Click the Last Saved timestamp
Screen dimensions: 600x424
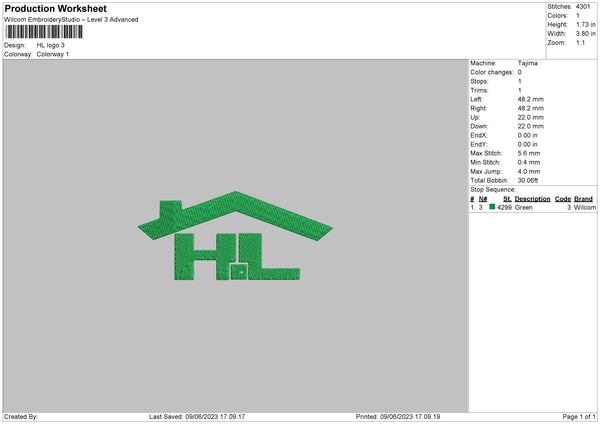pyautogui.click(x=197, y=417)
